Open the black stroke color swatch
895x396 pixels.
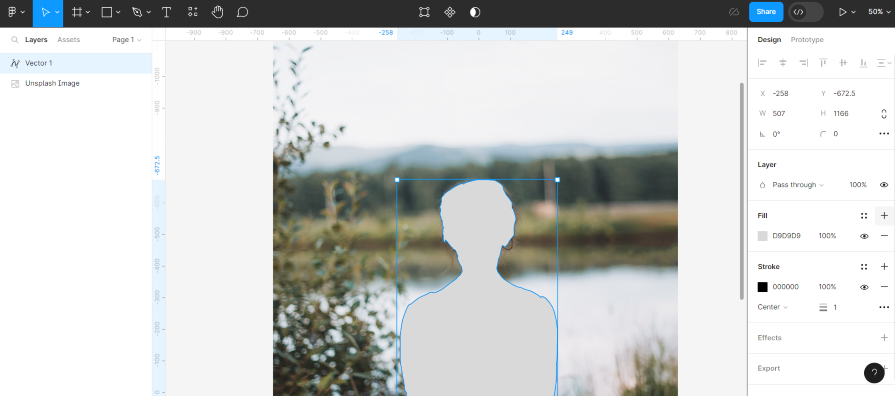[763, 287]
